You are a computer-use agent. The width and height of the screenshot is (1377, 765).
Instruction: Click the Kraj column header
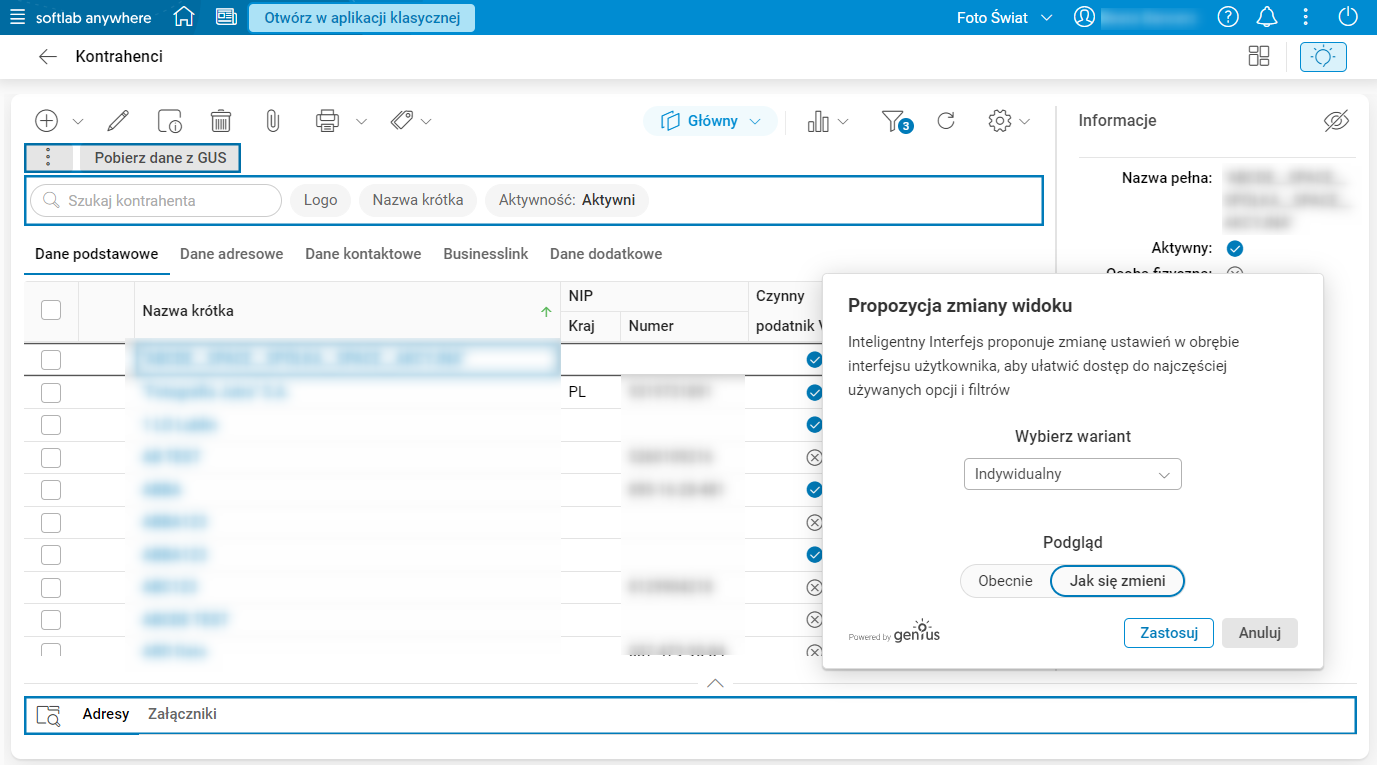tap(591, 326)
